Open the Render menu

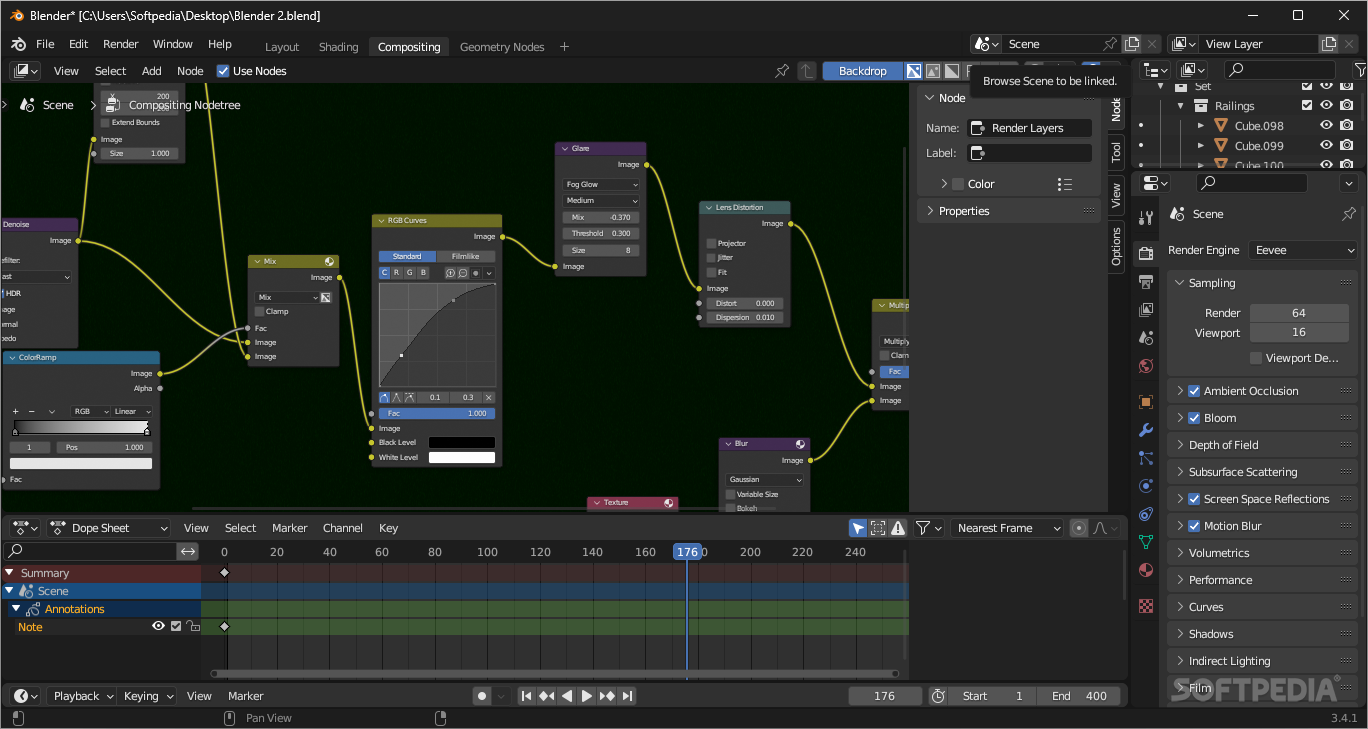coord(121,44)
